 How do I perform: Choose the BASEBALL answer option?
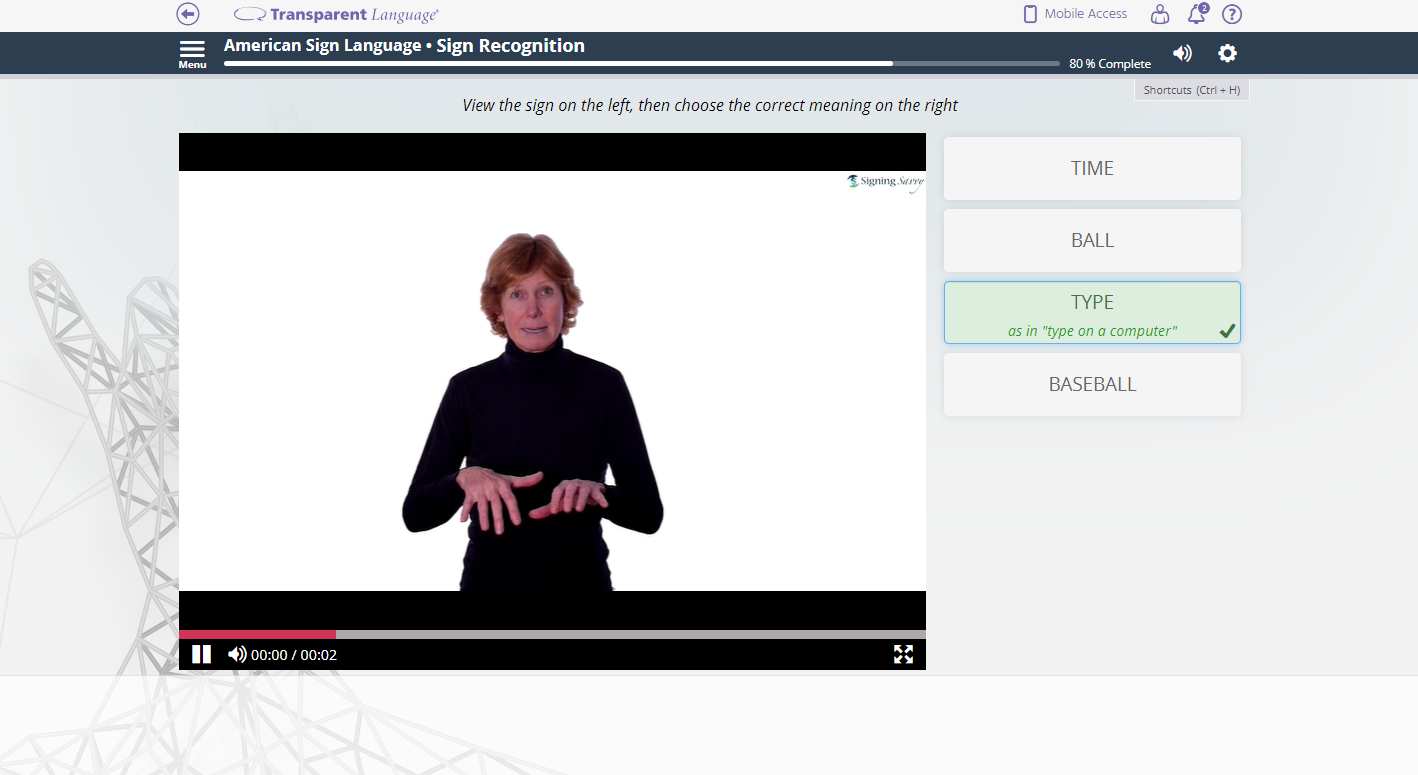coord(1092,384)
